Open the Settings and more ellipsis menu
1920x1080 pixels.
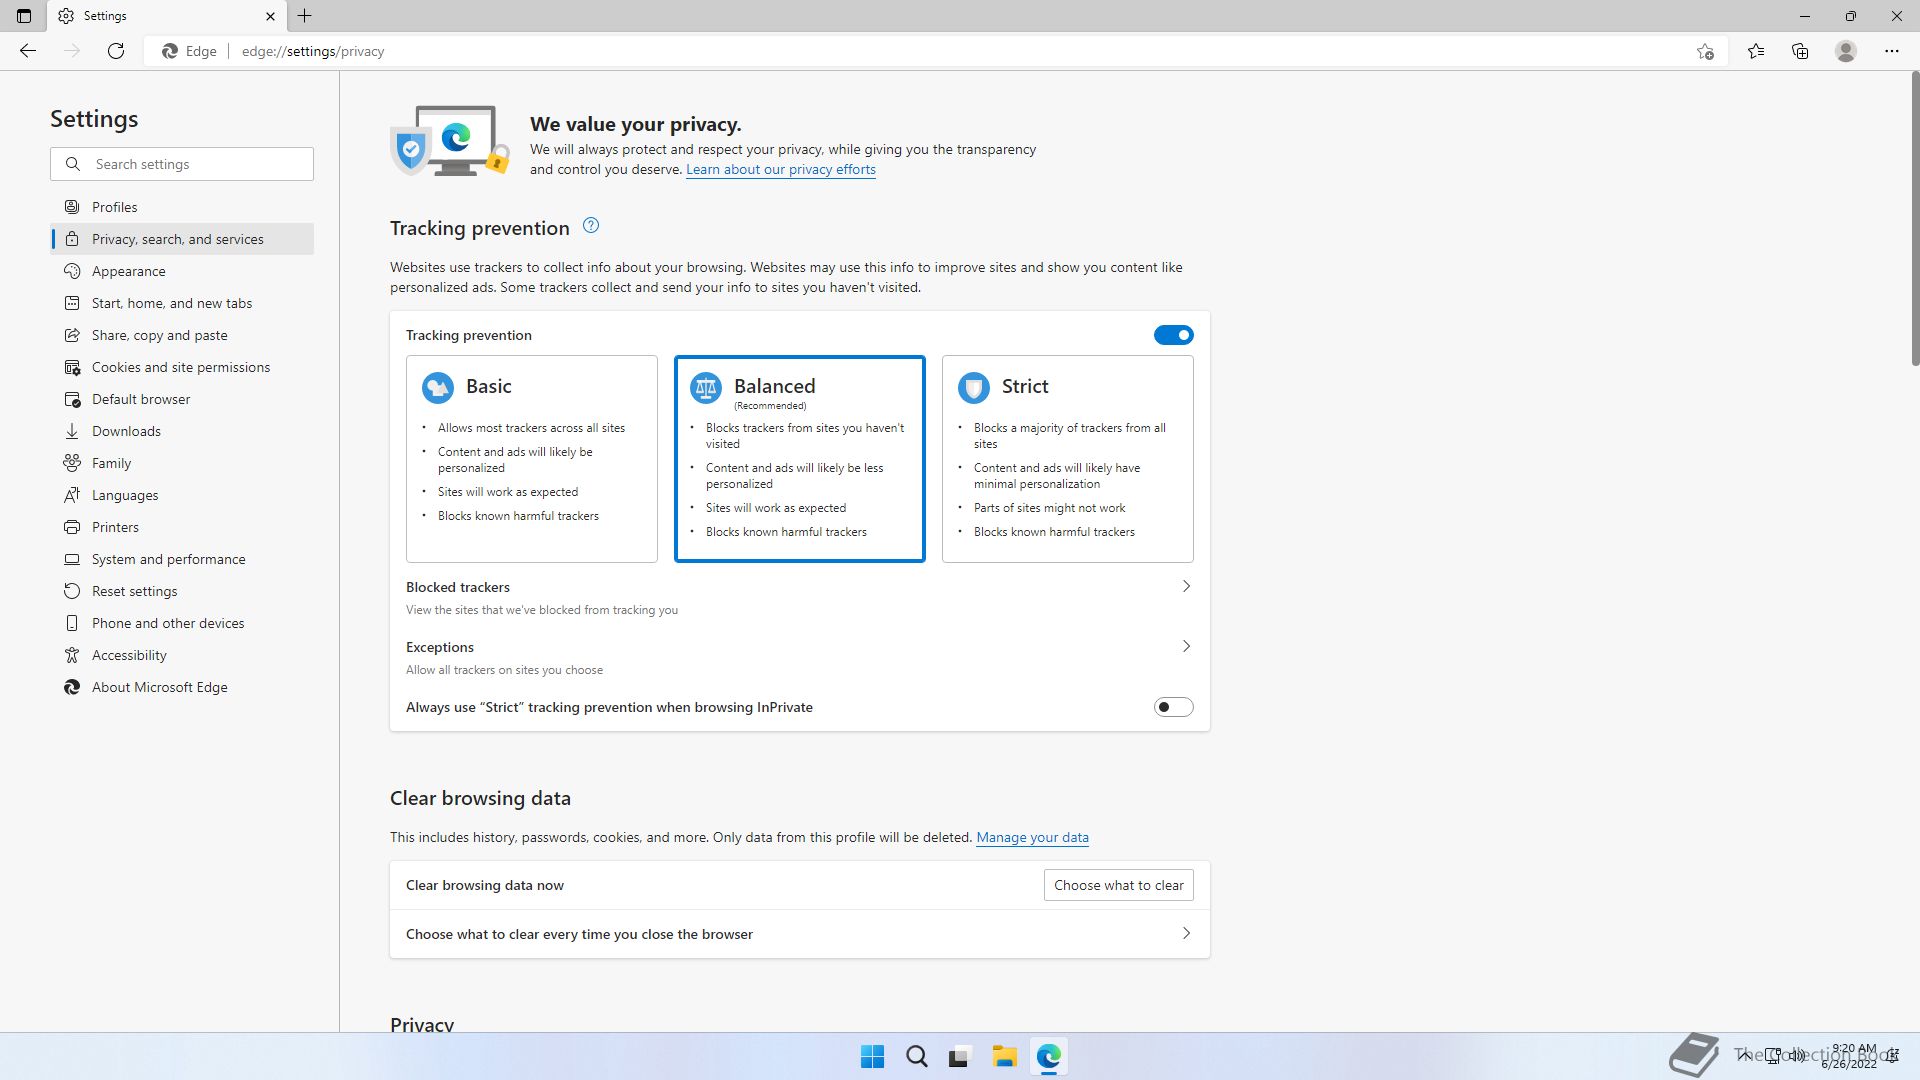coord(1891,51)
